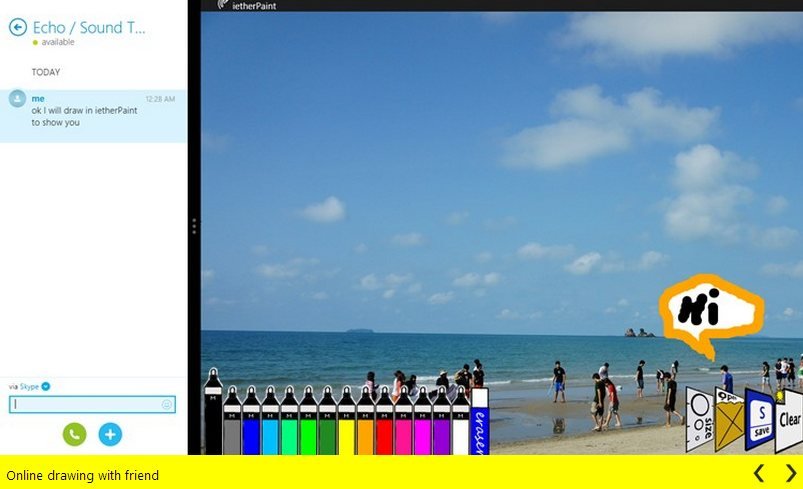Click the 'available' status text

[x=58, y=42]
